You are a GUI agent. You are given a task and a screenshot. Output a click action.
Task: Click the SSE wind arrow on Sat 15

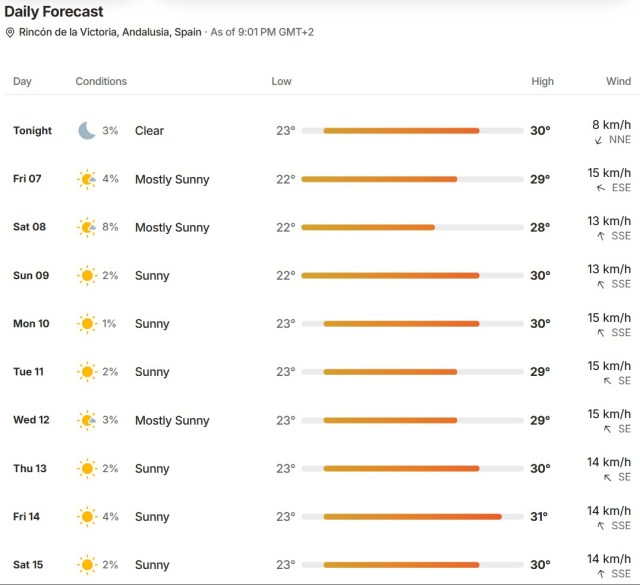601,574
